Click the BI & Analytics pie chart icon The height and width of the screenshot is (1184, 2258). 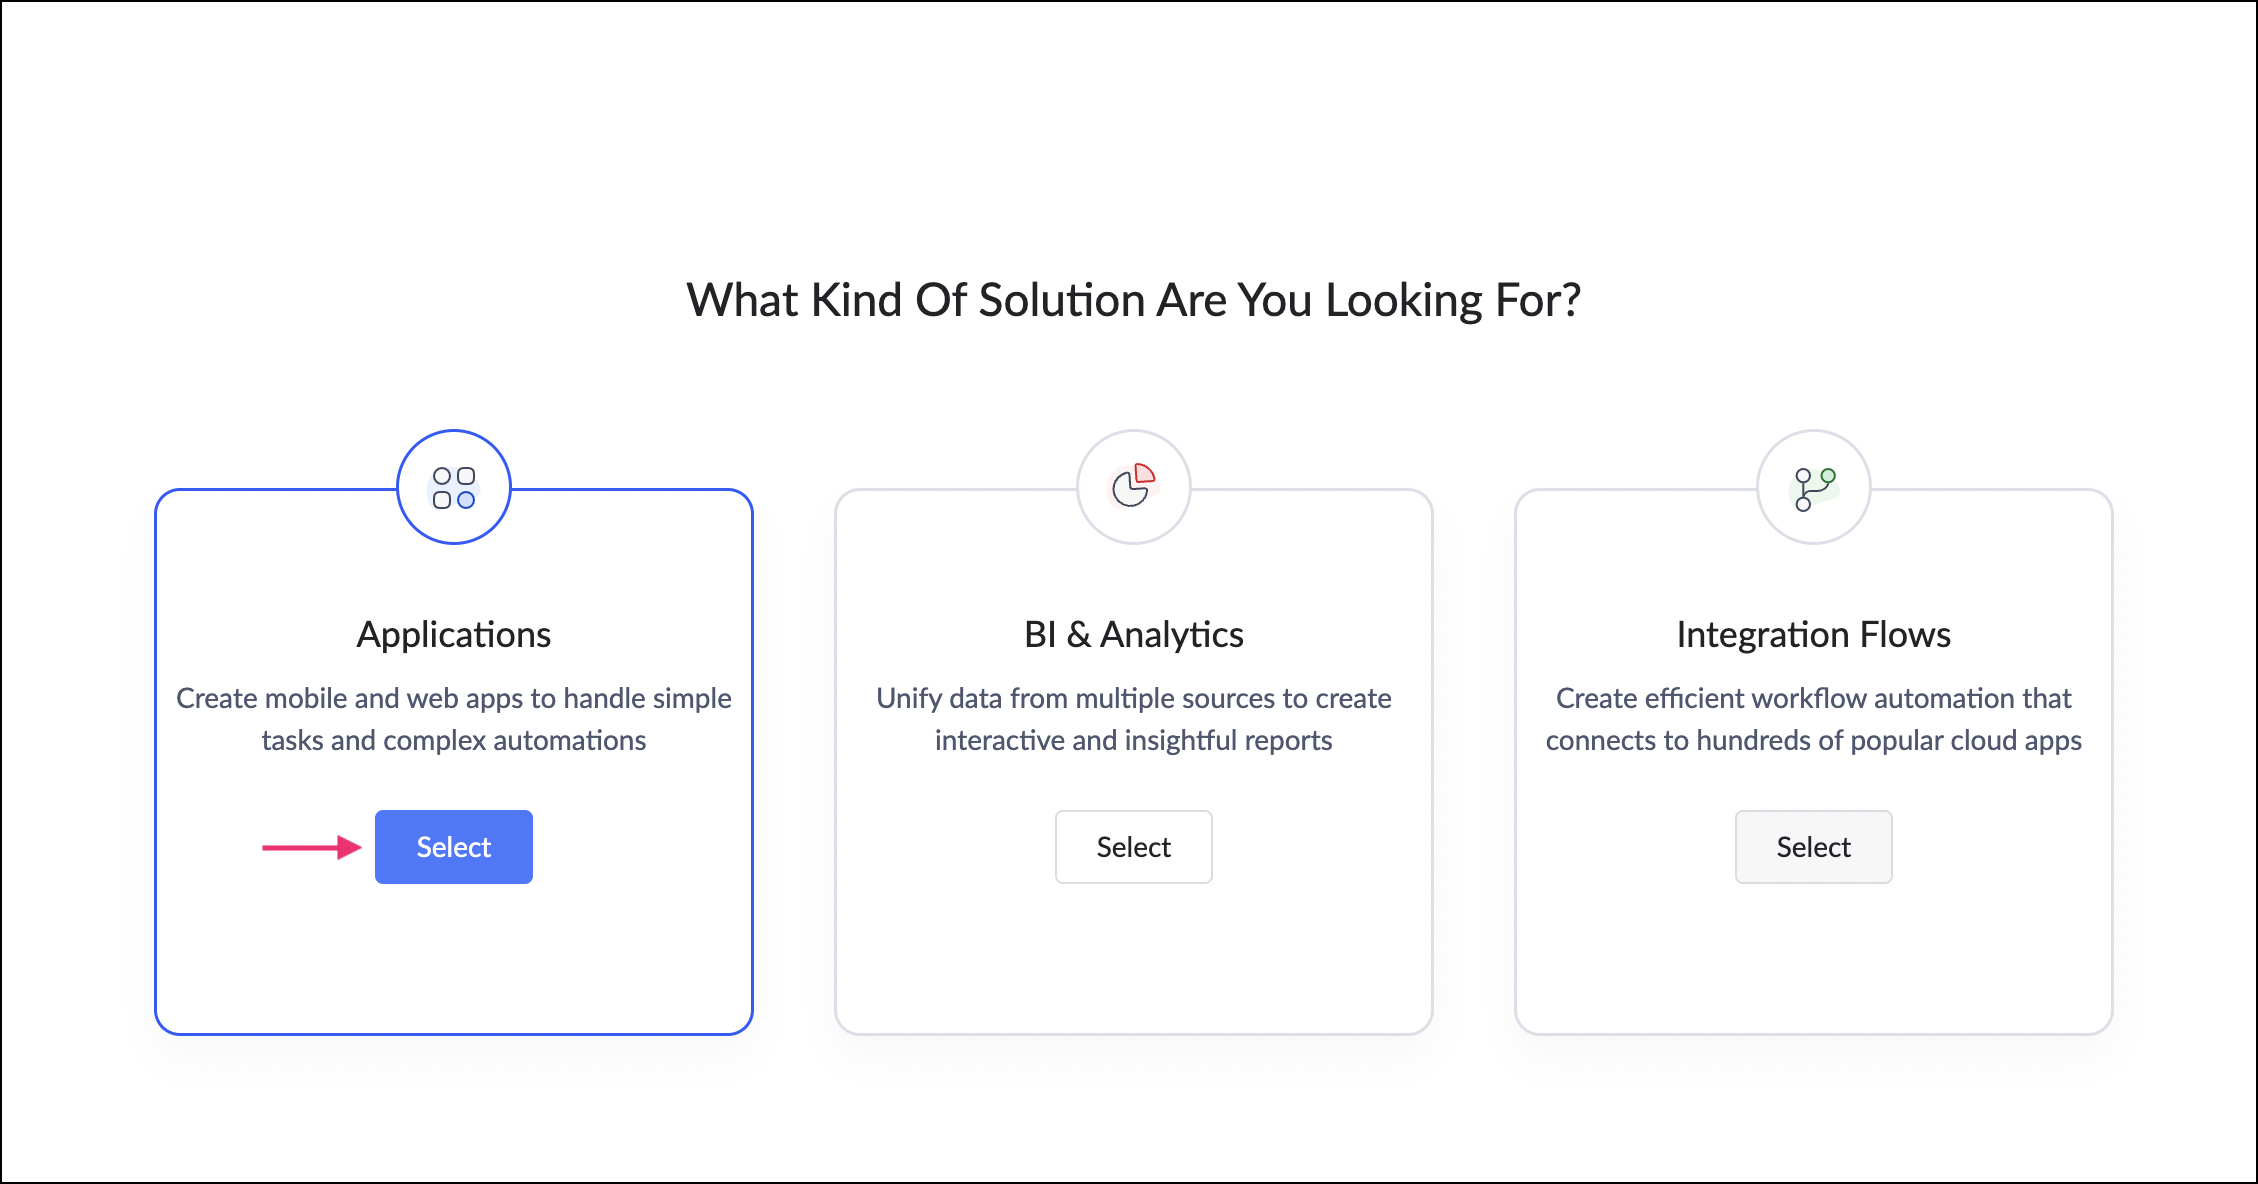tap(1133, 487)
